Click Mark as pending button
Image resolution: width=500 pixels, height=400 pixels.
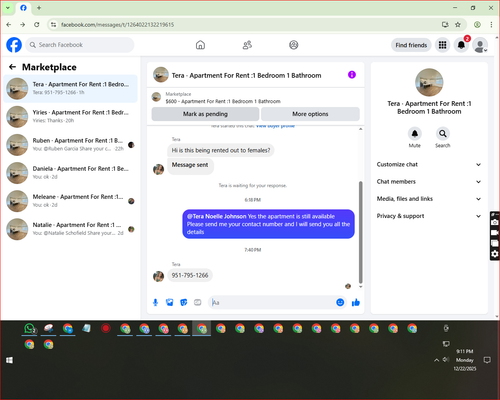click(x=205, y=114)
